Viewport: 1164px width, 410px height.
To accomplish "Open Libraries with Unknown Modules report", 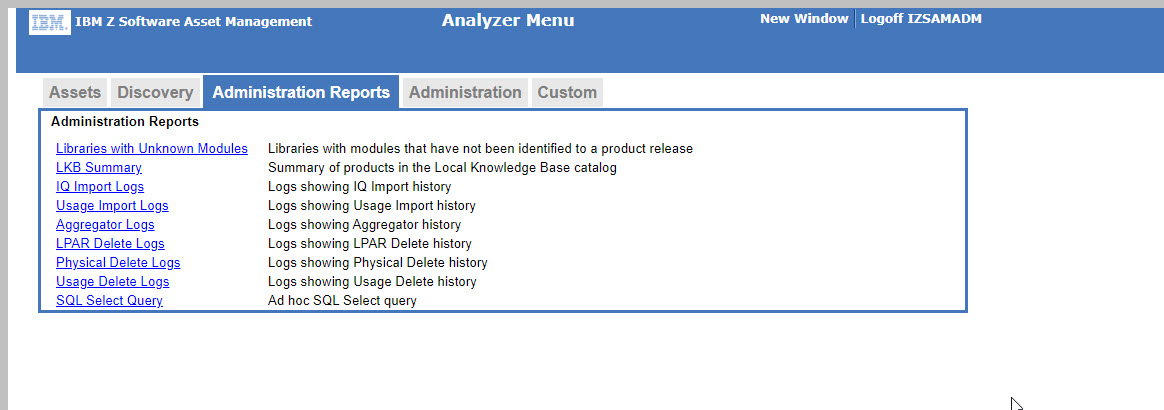I will pos(152,149).
